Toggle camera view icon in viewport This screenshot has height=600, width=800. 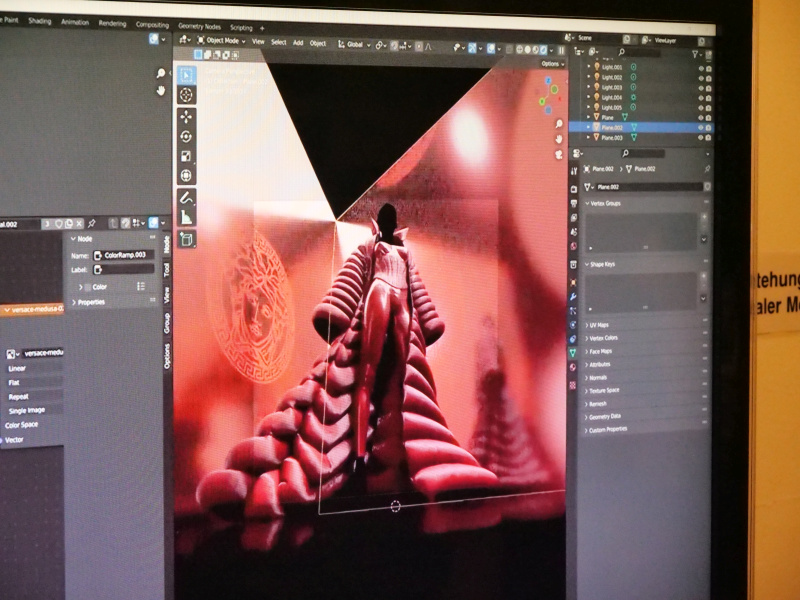[x=559, y=154]
